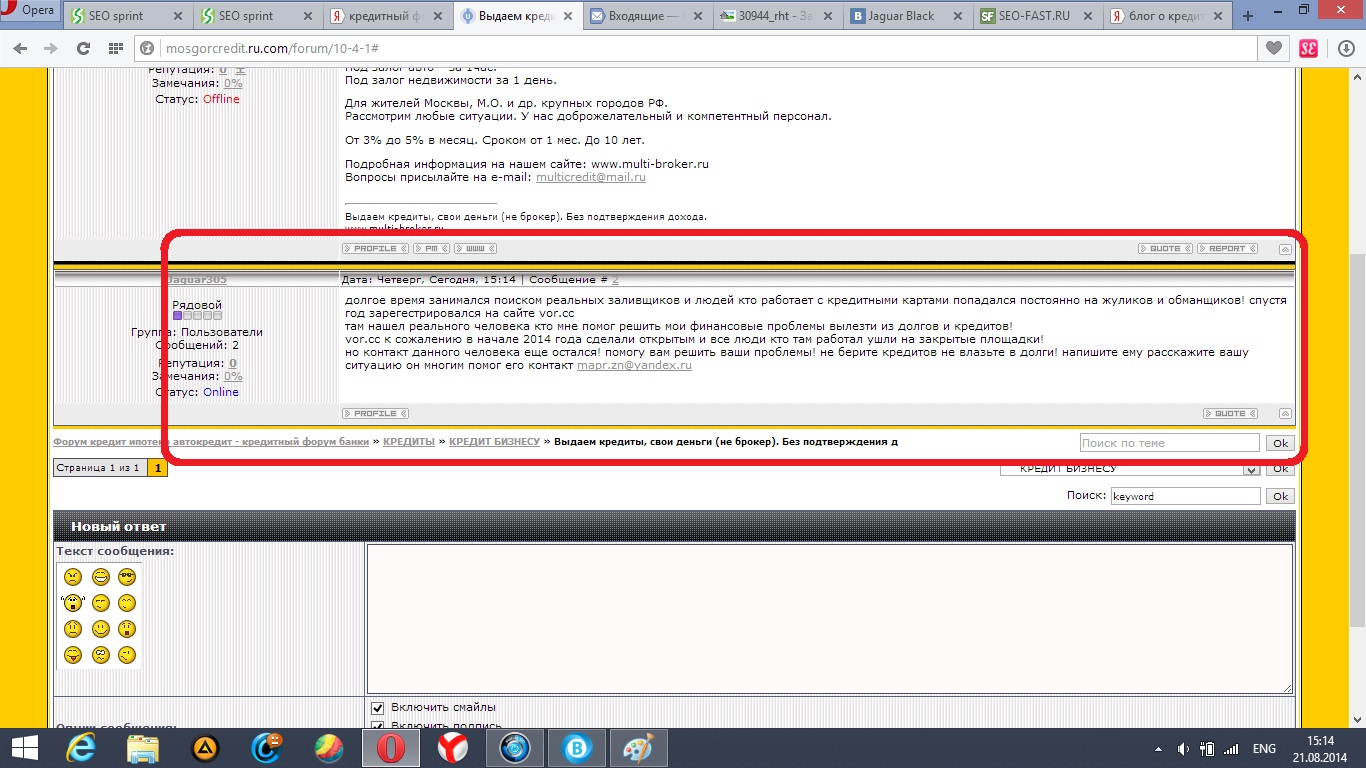Quote Jaguar305's post
Screen dimensions: 1366x768
(1230, 413)
